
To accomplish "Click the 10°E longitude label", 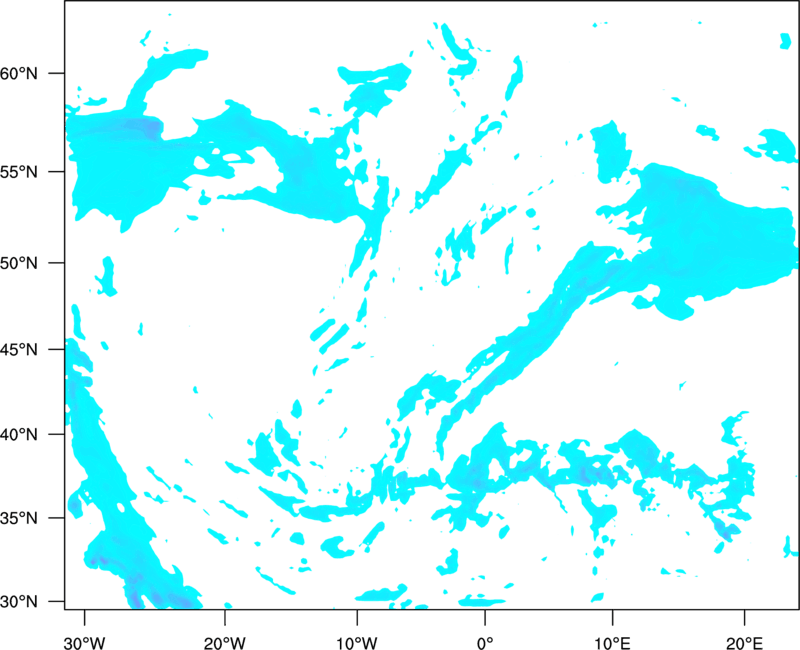I will pos(612,643).
